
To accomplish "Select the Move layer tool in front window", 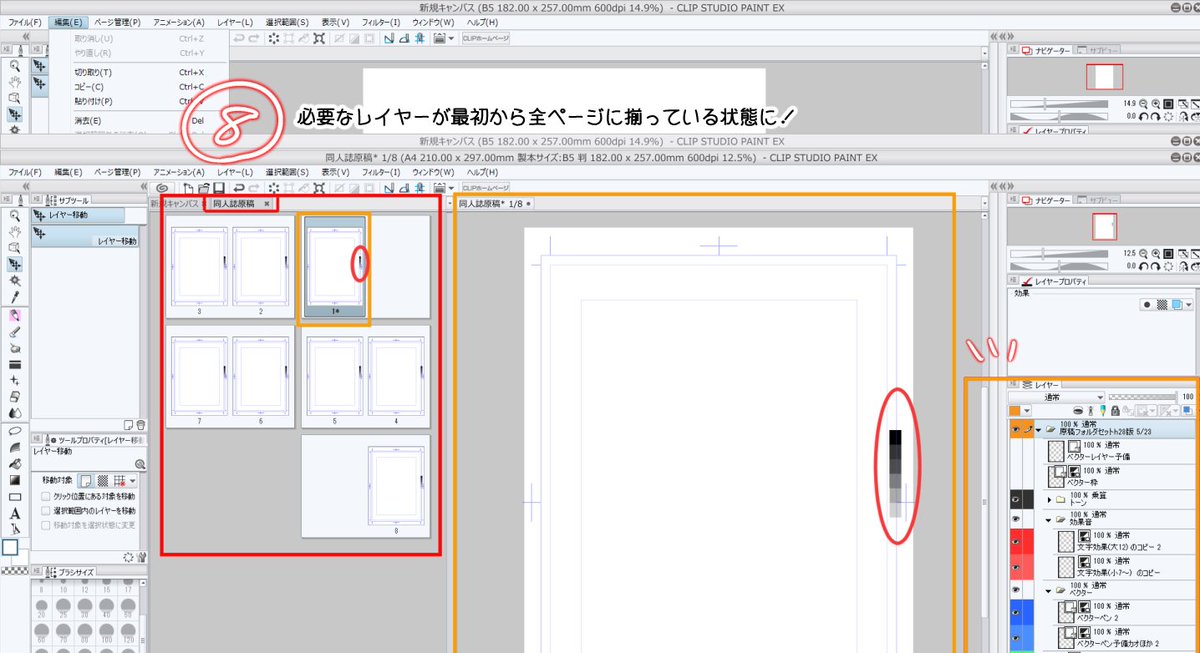I will [x=15, y=265].
